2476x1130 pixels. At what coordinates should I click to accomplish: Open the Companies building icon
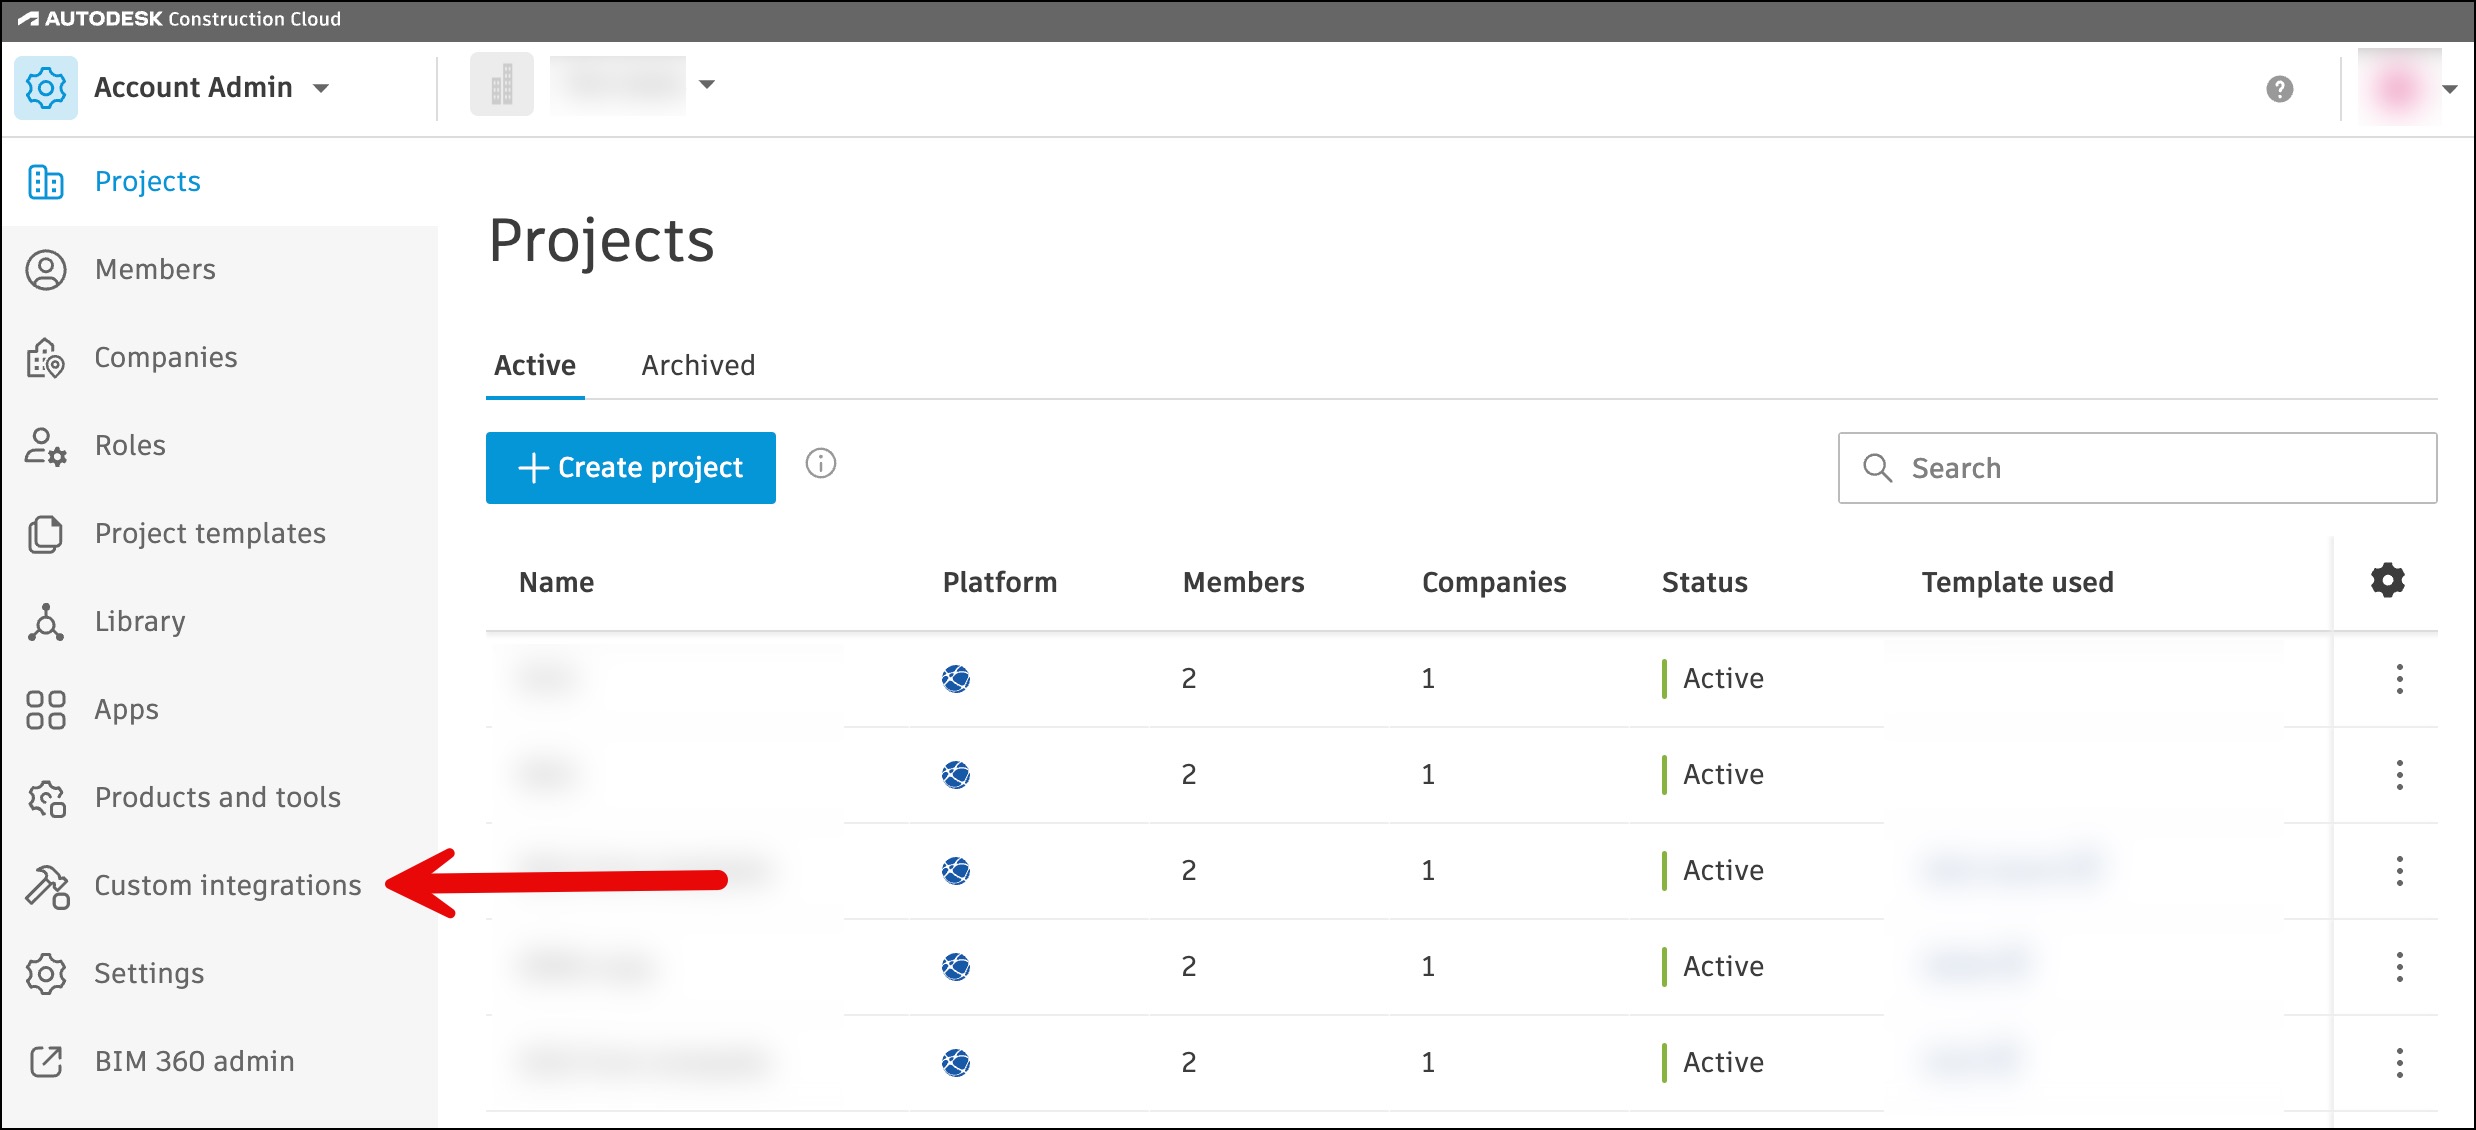(46, 358)
